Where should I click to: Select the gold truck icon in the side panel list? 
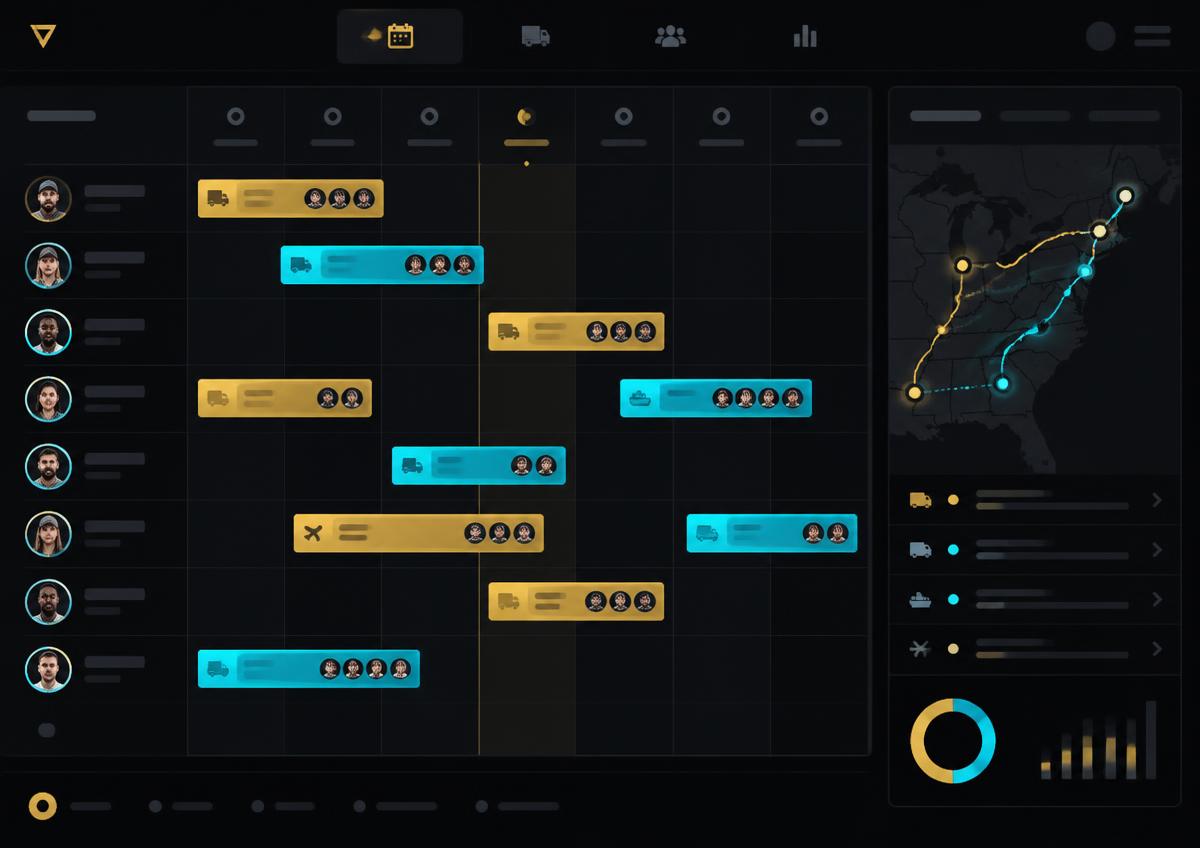[x=921, y=500]
